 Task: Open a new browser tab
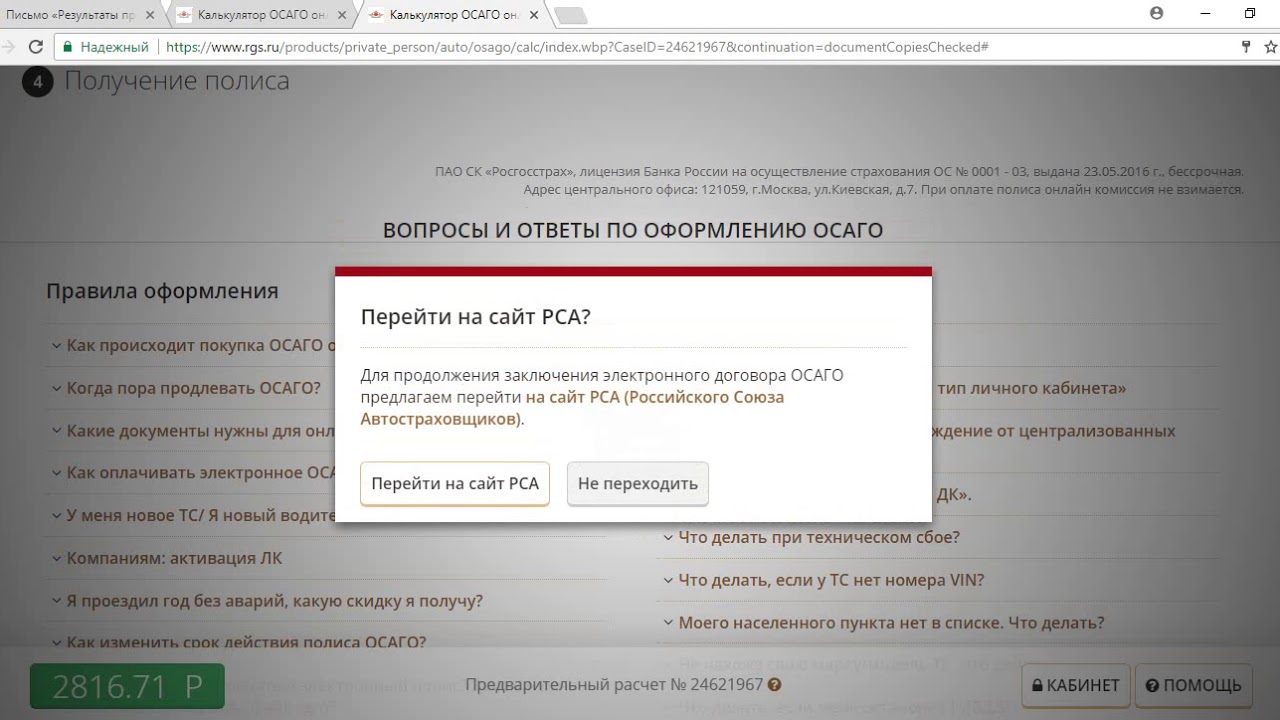570,15
